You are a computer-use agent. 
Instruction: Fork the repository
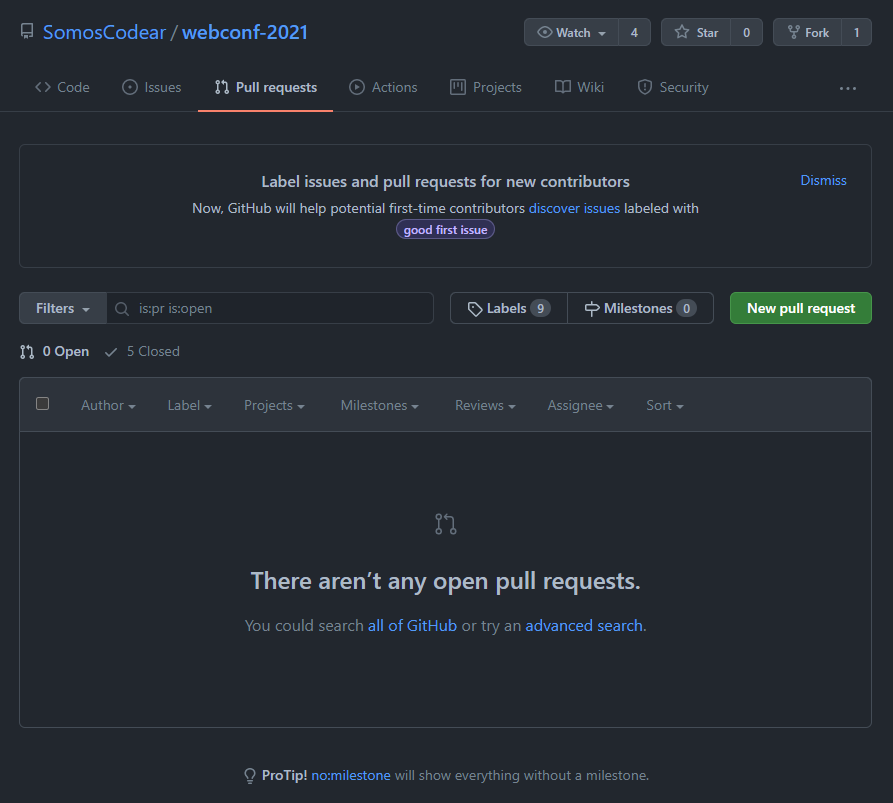click(808, 32)
